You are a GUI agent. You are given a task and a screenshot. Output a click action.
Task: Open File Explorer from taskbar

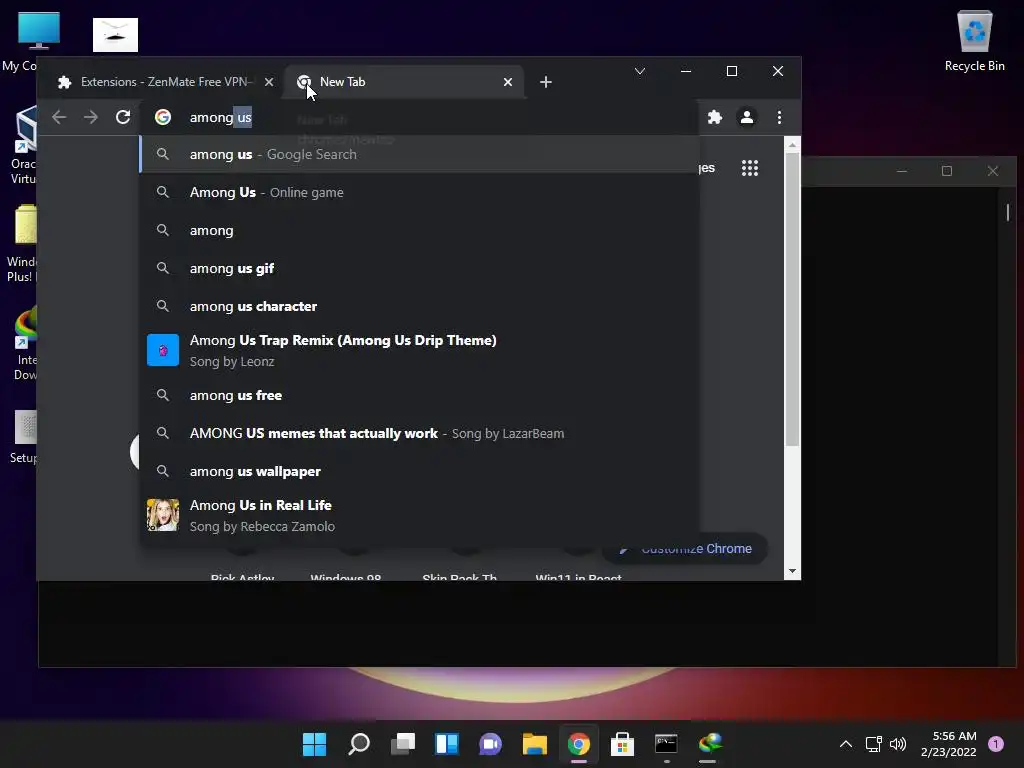[535, 744]
